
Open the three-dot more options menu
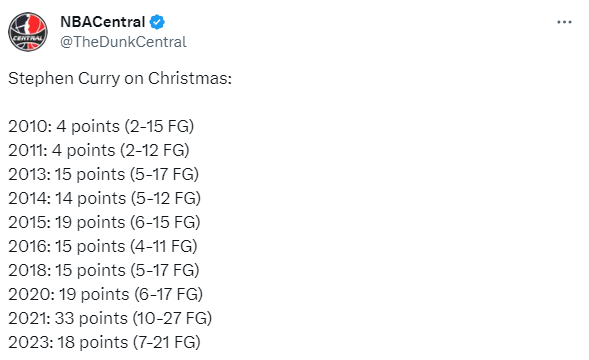pyautogui.click(x=564, y=23)
